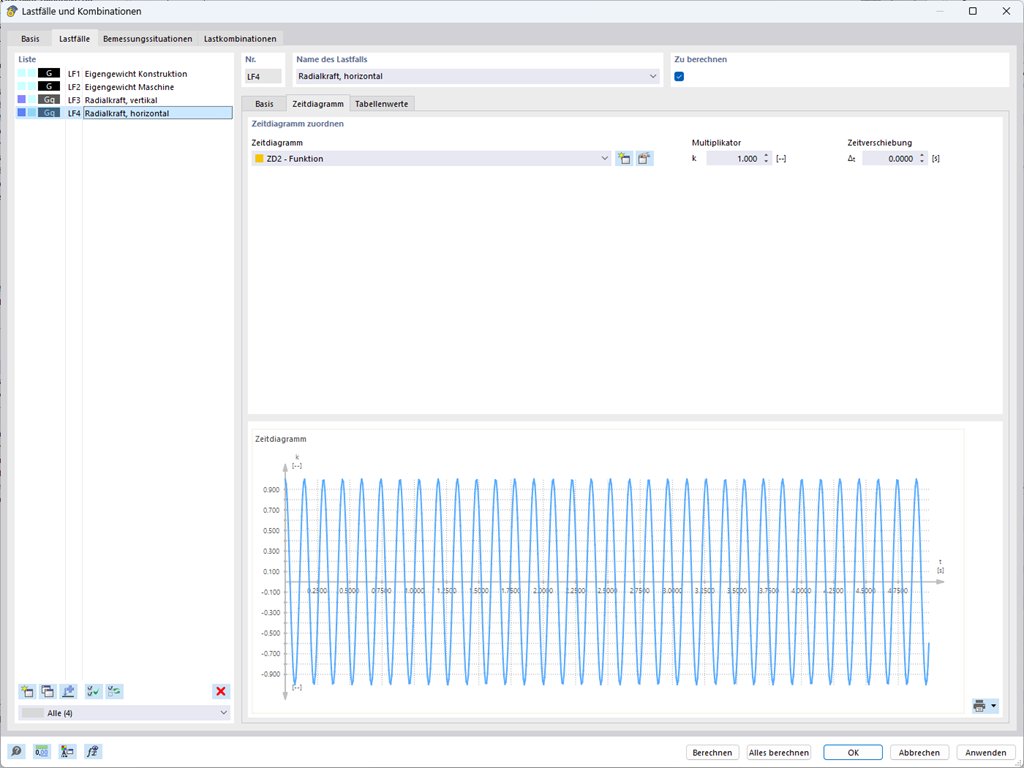
Task: Click the Anwenden button
Action: click(x=986, y=752)
